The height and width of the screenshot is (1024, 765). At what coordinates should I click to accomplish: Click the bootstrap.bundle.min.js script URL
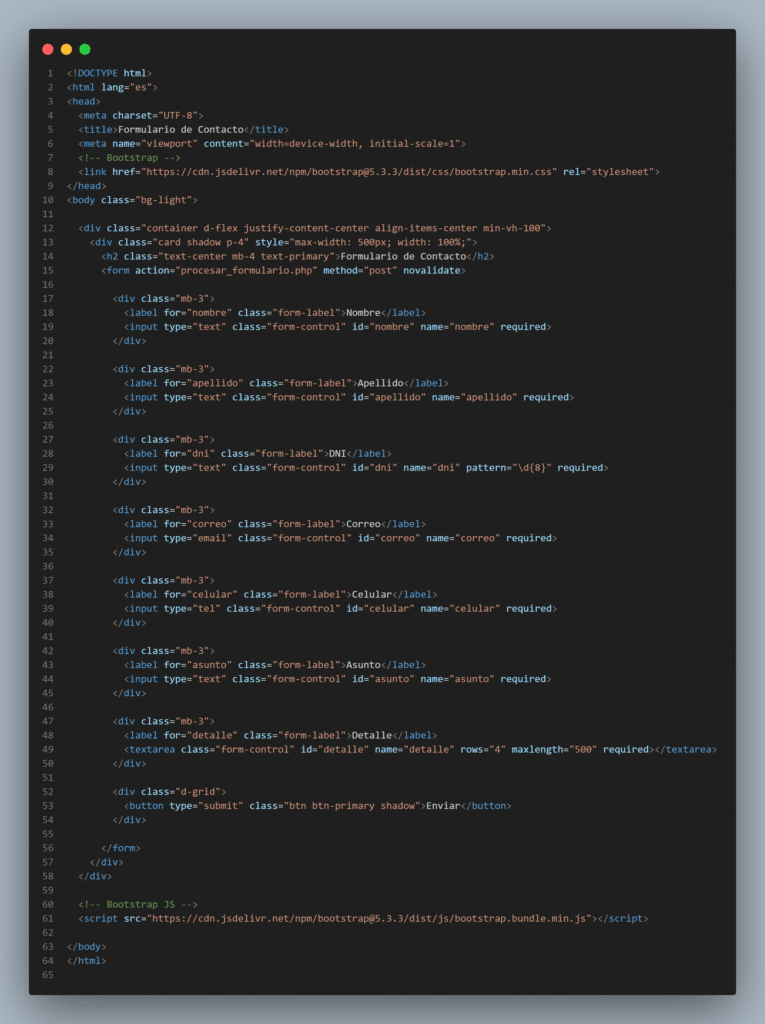369,919
